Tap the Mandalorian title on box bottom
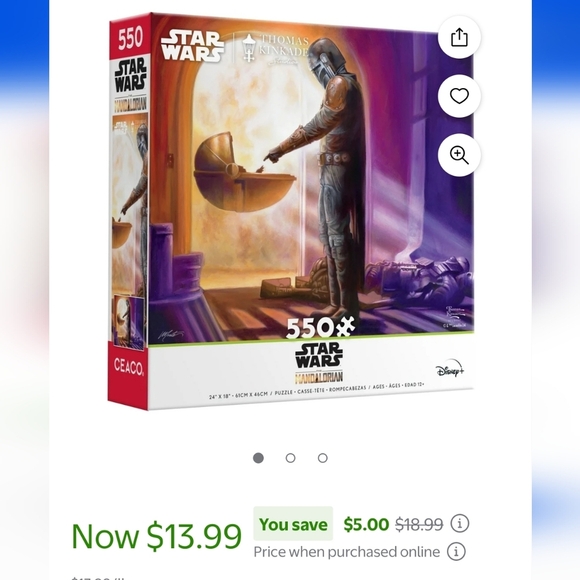The image size is (580, 580). point(319,377)
